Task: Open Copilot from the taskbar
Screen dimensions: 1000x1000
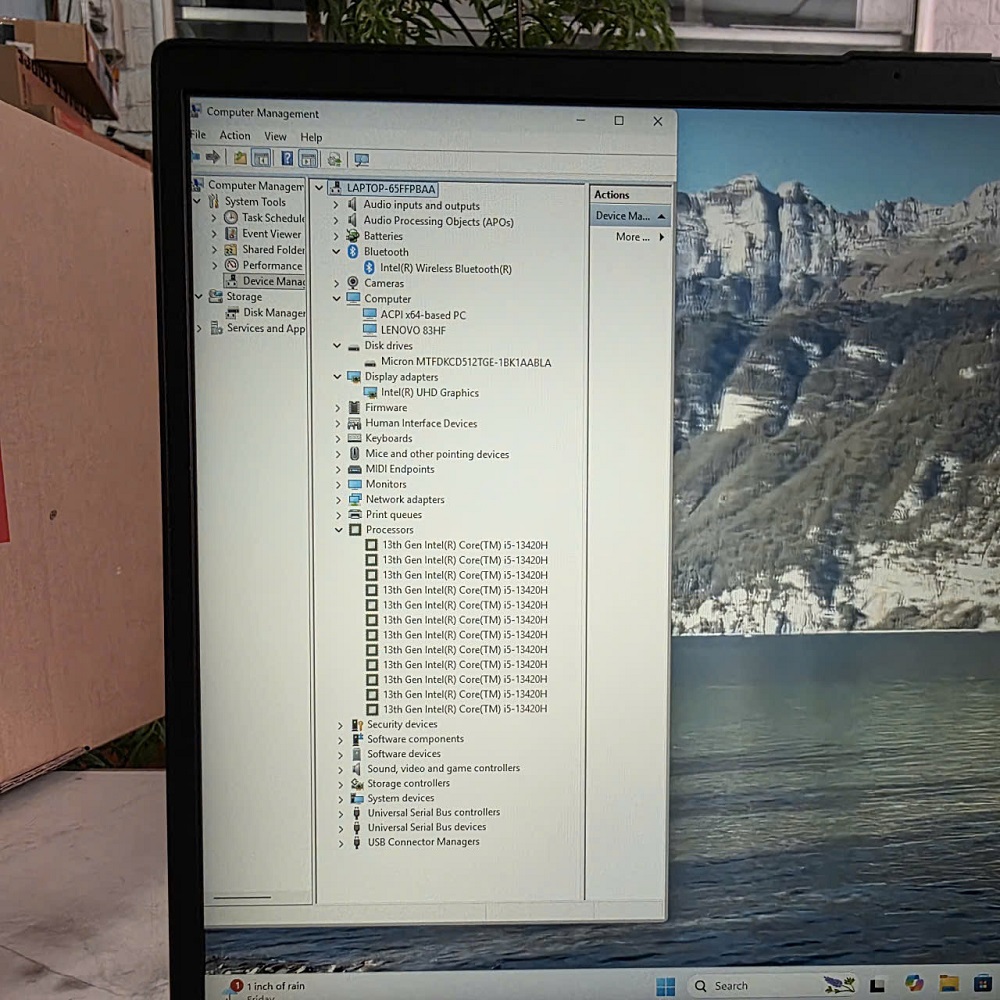Action: coord(914,983)
